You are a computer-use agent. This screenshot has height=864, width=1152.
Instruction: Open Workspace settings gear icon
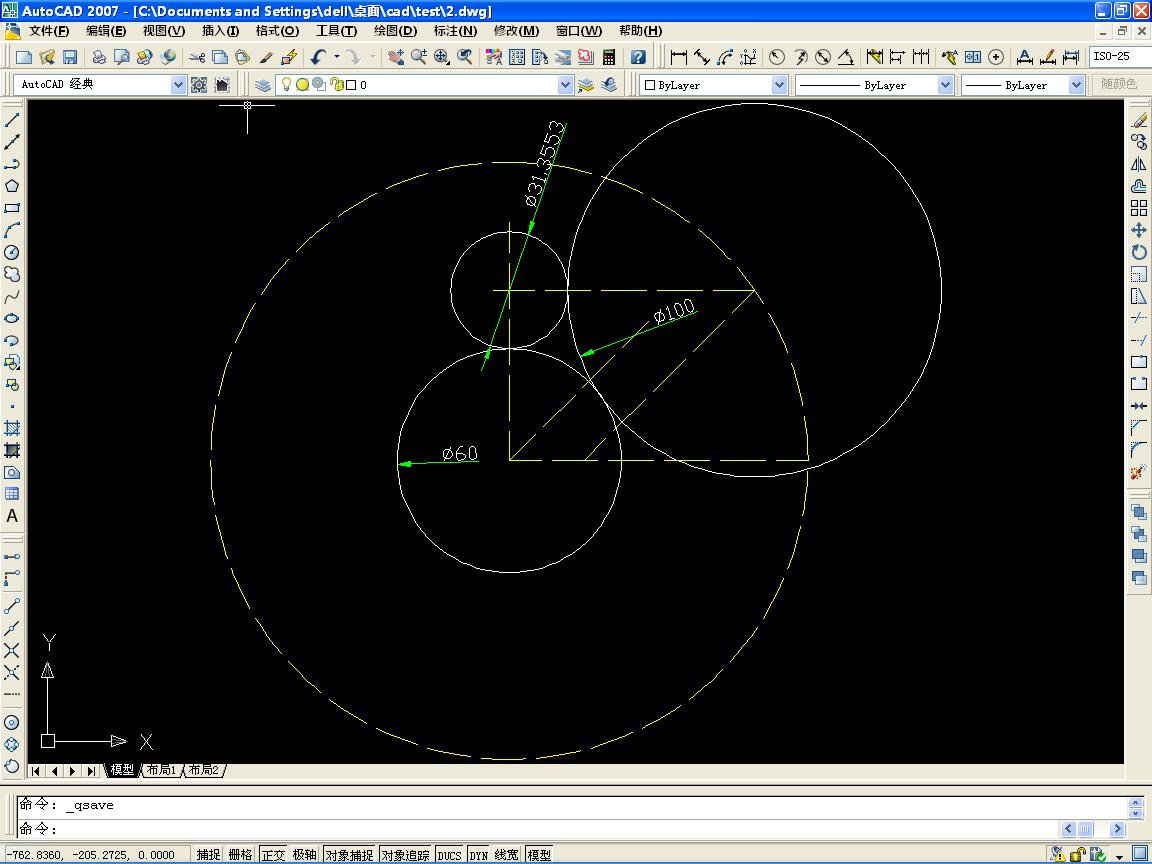coord(199,85)
